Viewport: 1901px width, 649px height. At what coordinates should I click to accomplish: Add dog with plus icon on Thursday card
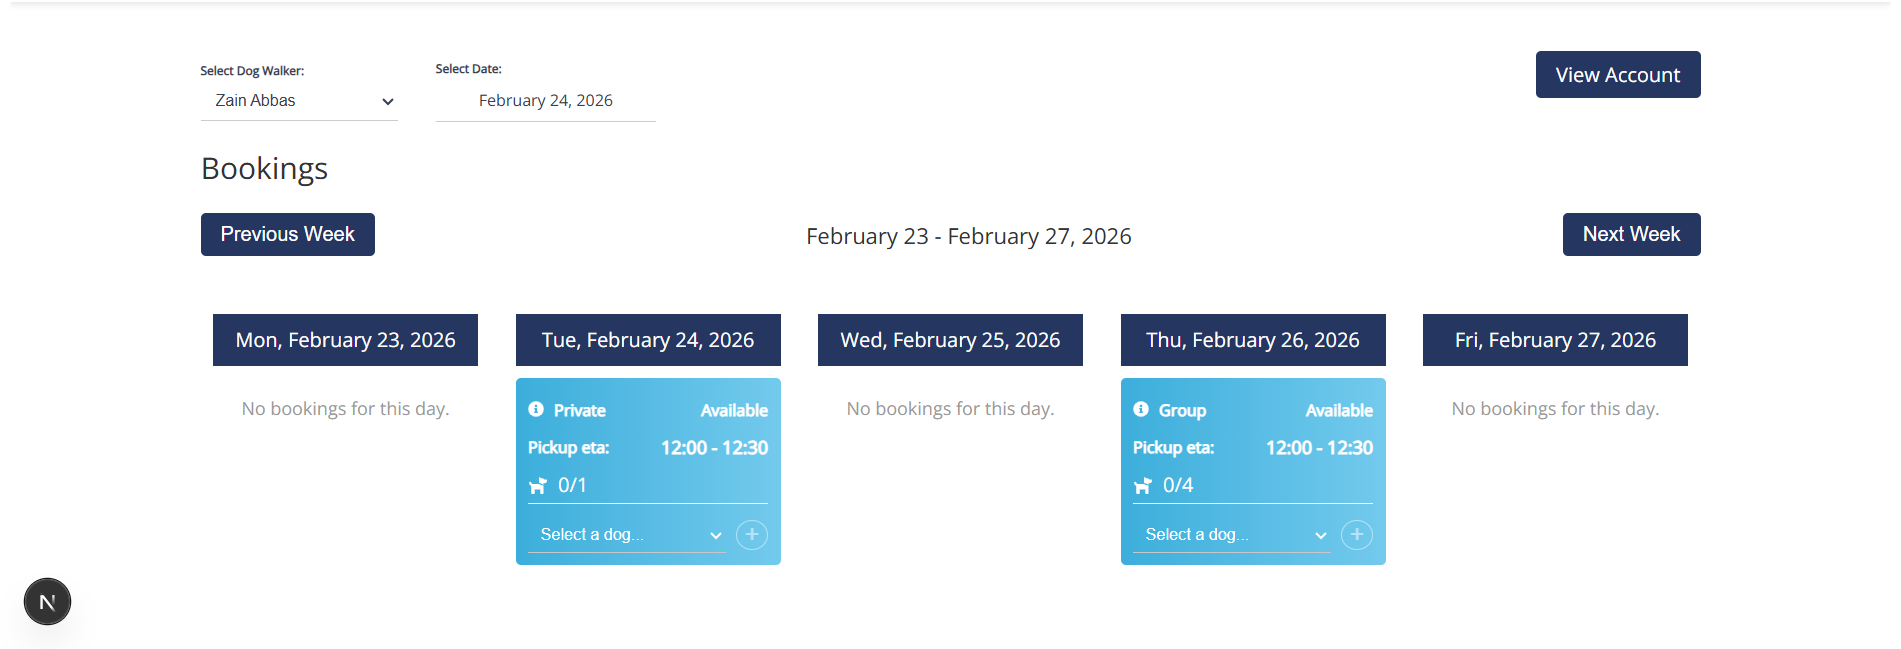pos(1357,535)
